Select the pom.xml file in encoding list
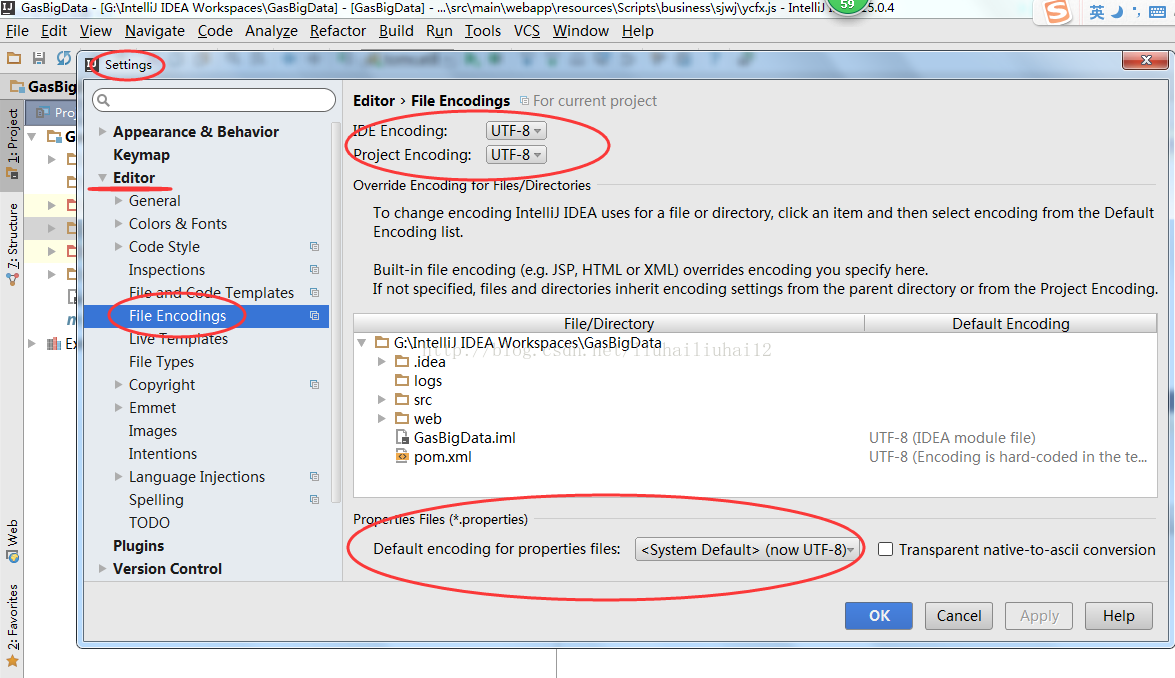This screenshot has height=678, width=1175. pyautogui.click(x=442, y=457)
